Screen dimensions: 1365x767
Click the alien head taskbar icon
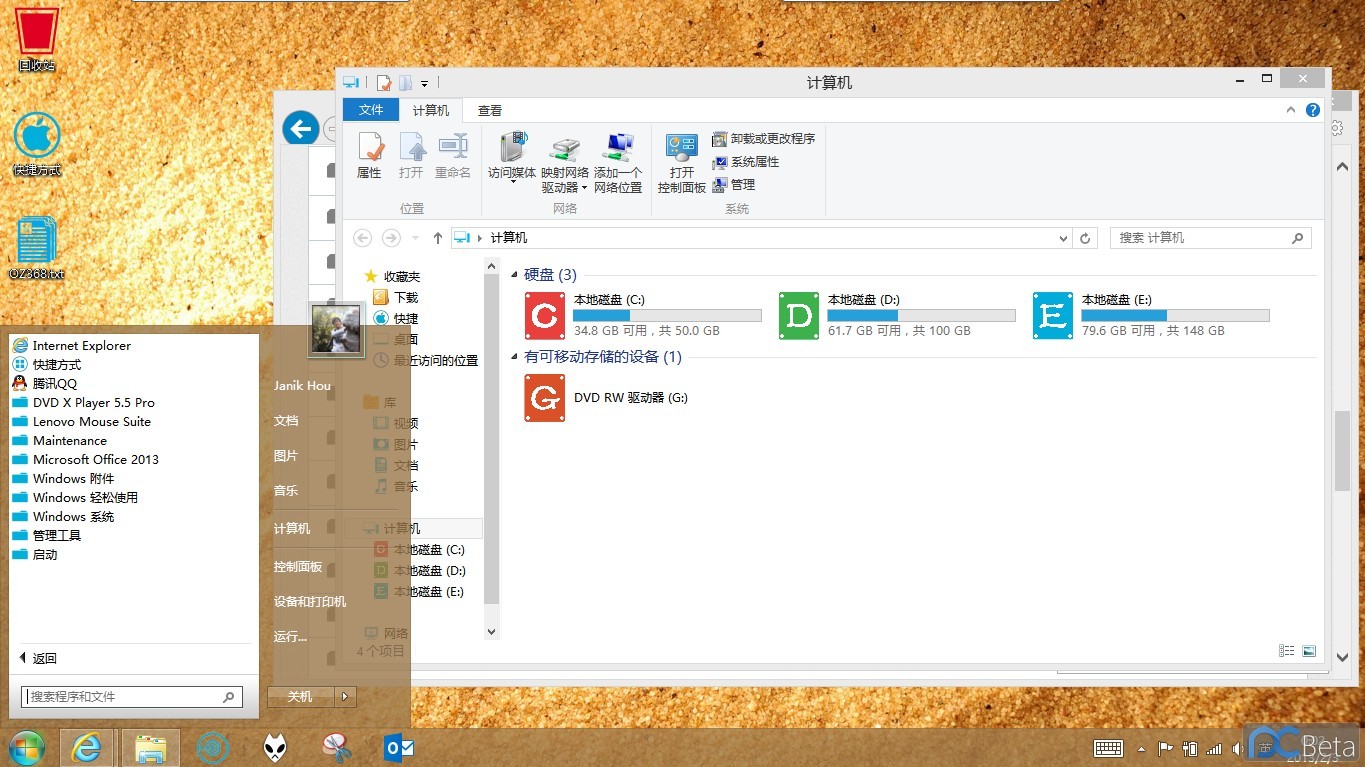pyautogui.click(x=274, y=747)
